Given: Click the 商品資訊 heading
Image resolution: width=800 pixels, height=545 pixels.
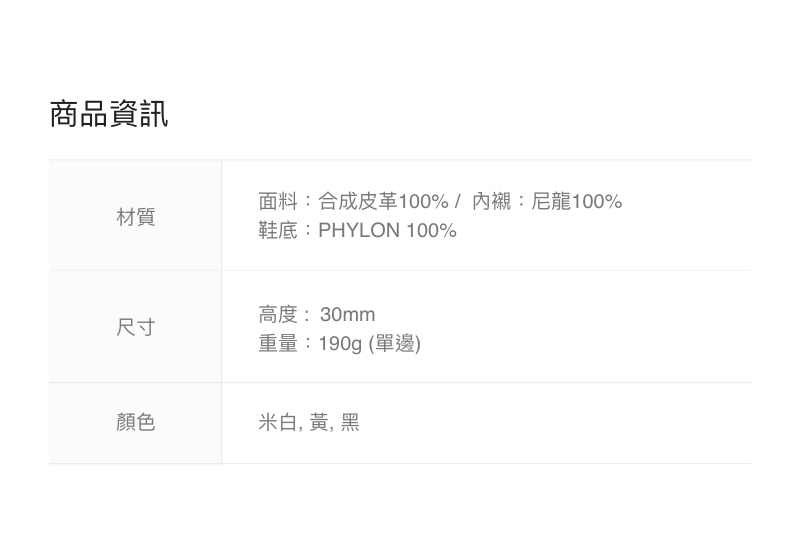Looking at the screenshot, I should pos(109,114).
